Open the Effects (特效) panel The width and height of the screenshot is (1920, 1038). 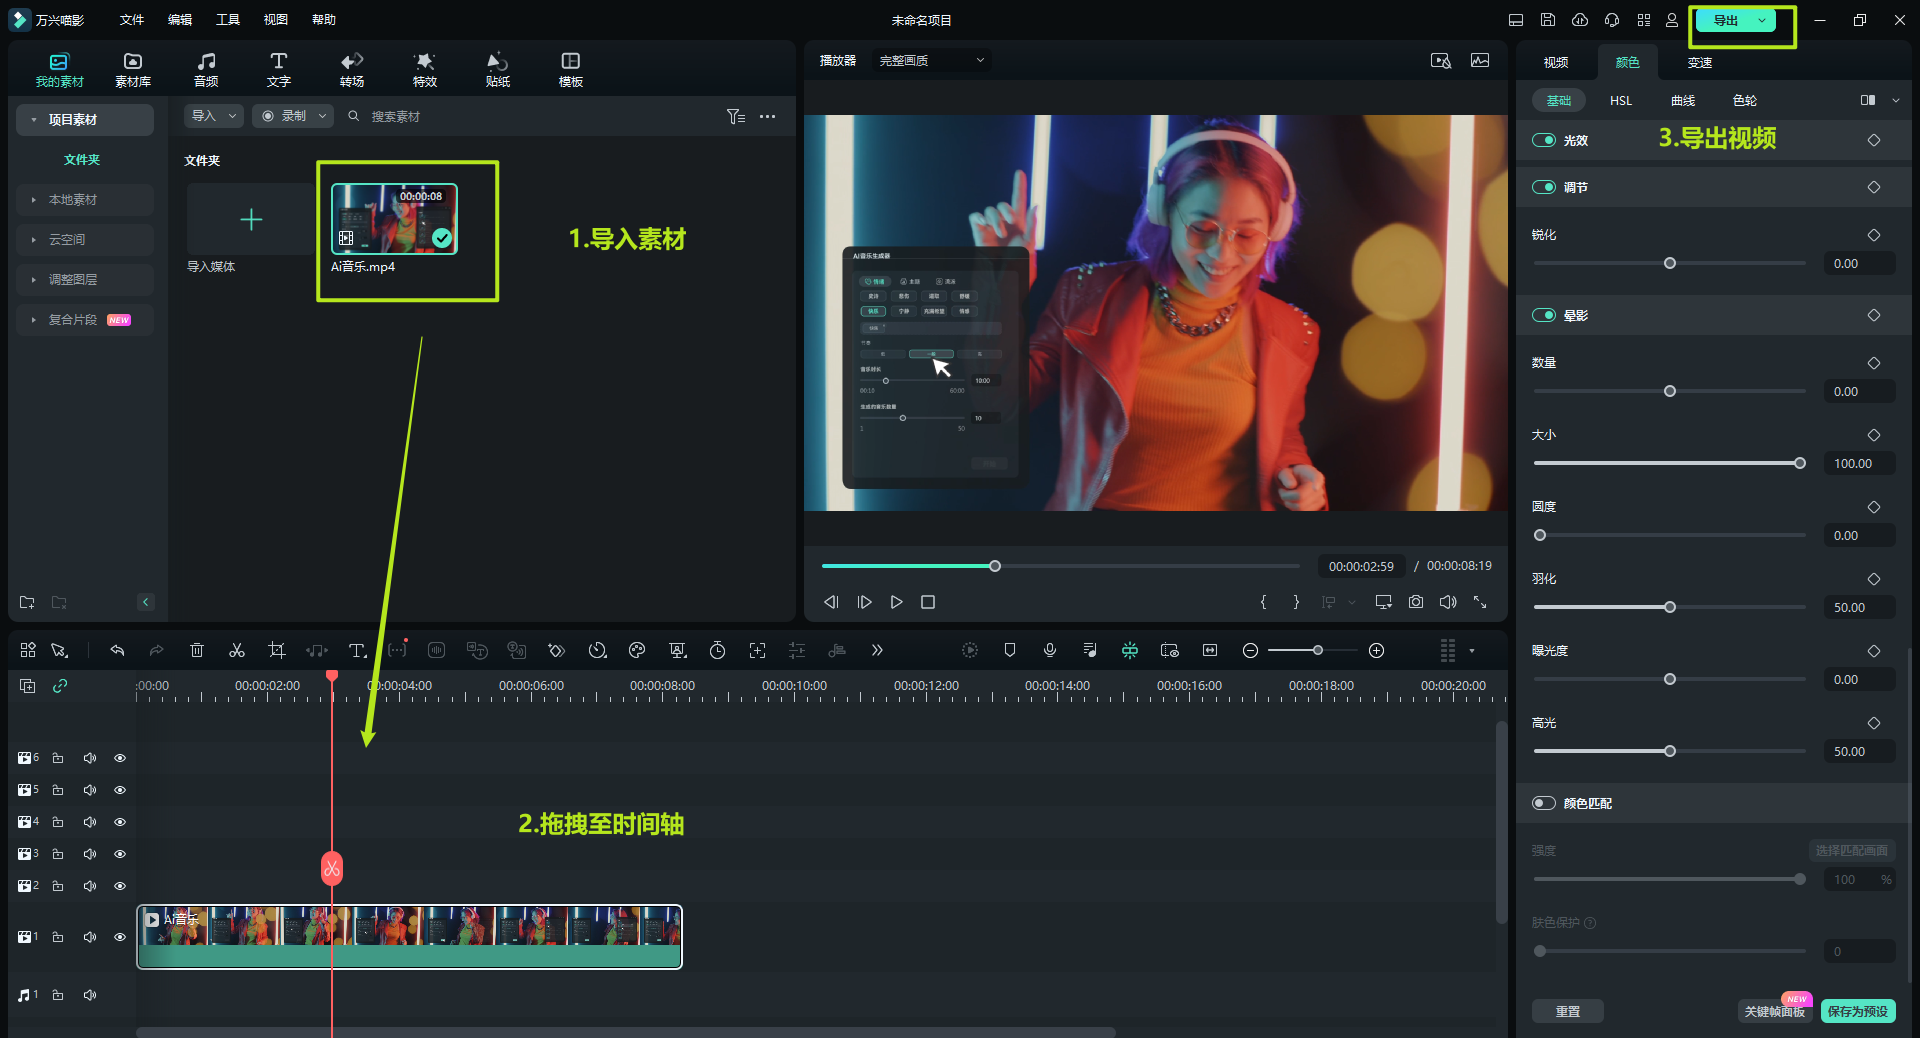coord(424,69)
